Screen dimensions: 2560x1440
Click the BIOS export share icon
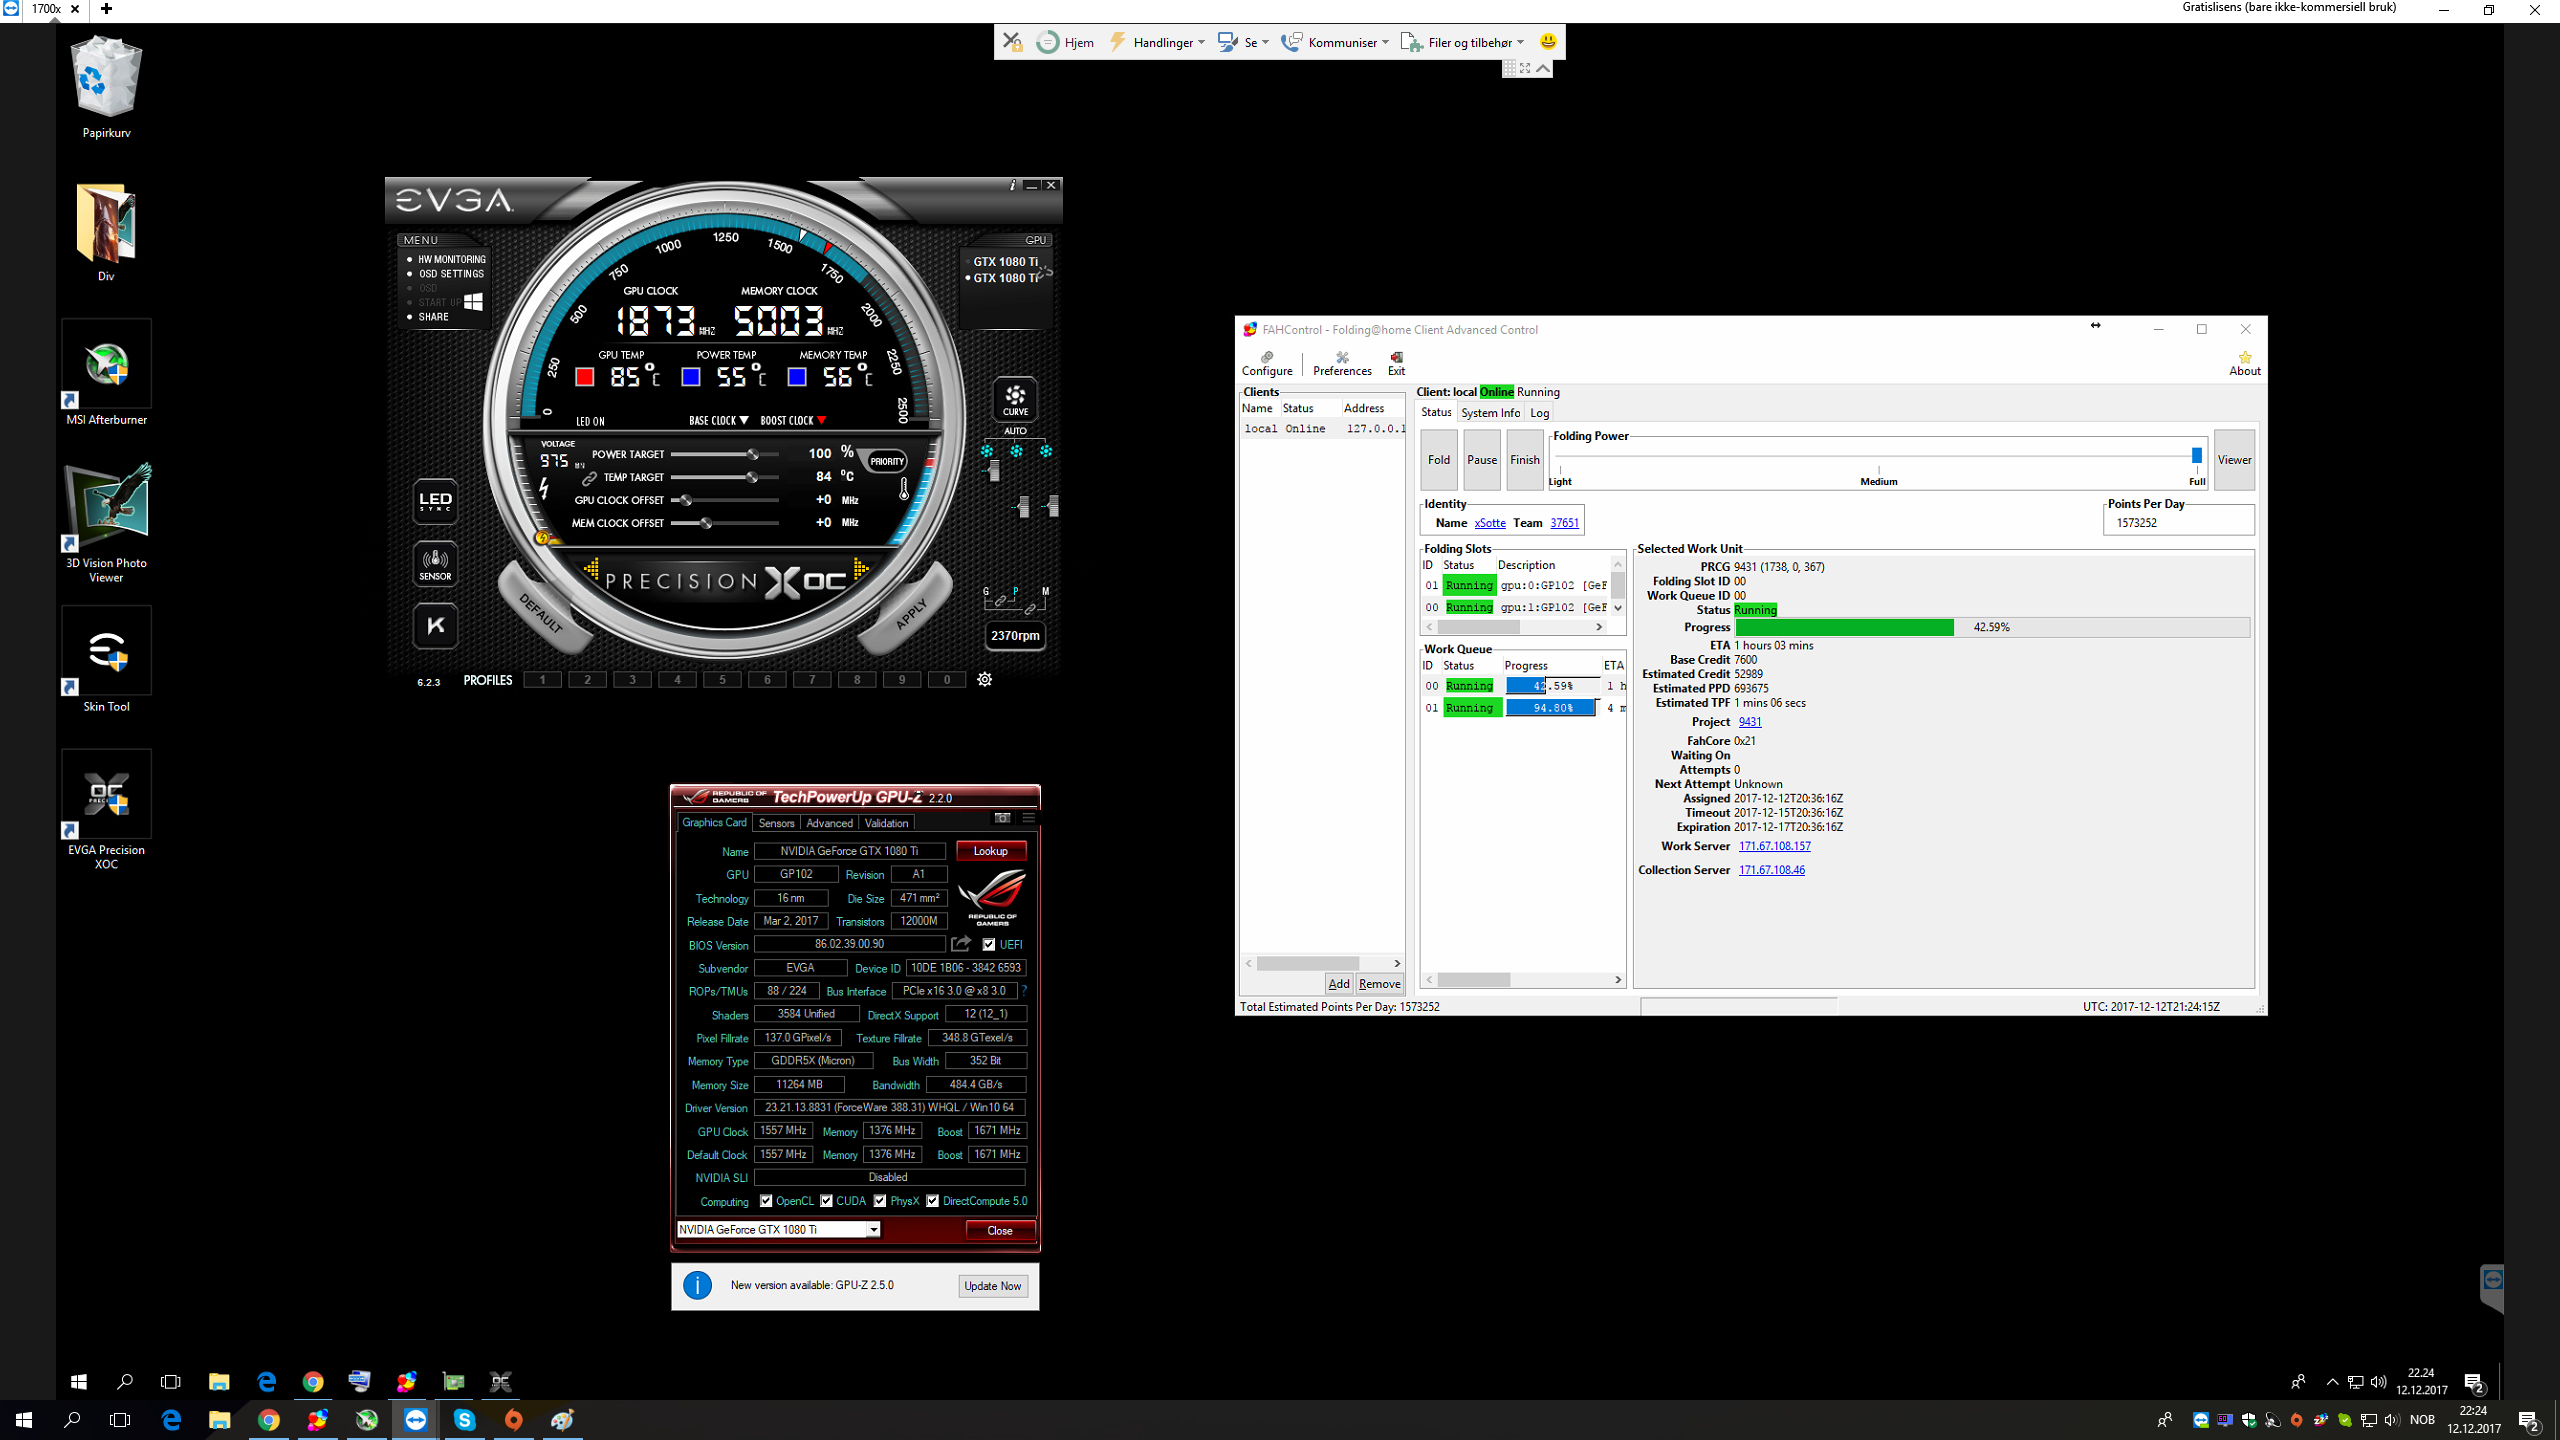pyautogui.click(x=961, y=944)
